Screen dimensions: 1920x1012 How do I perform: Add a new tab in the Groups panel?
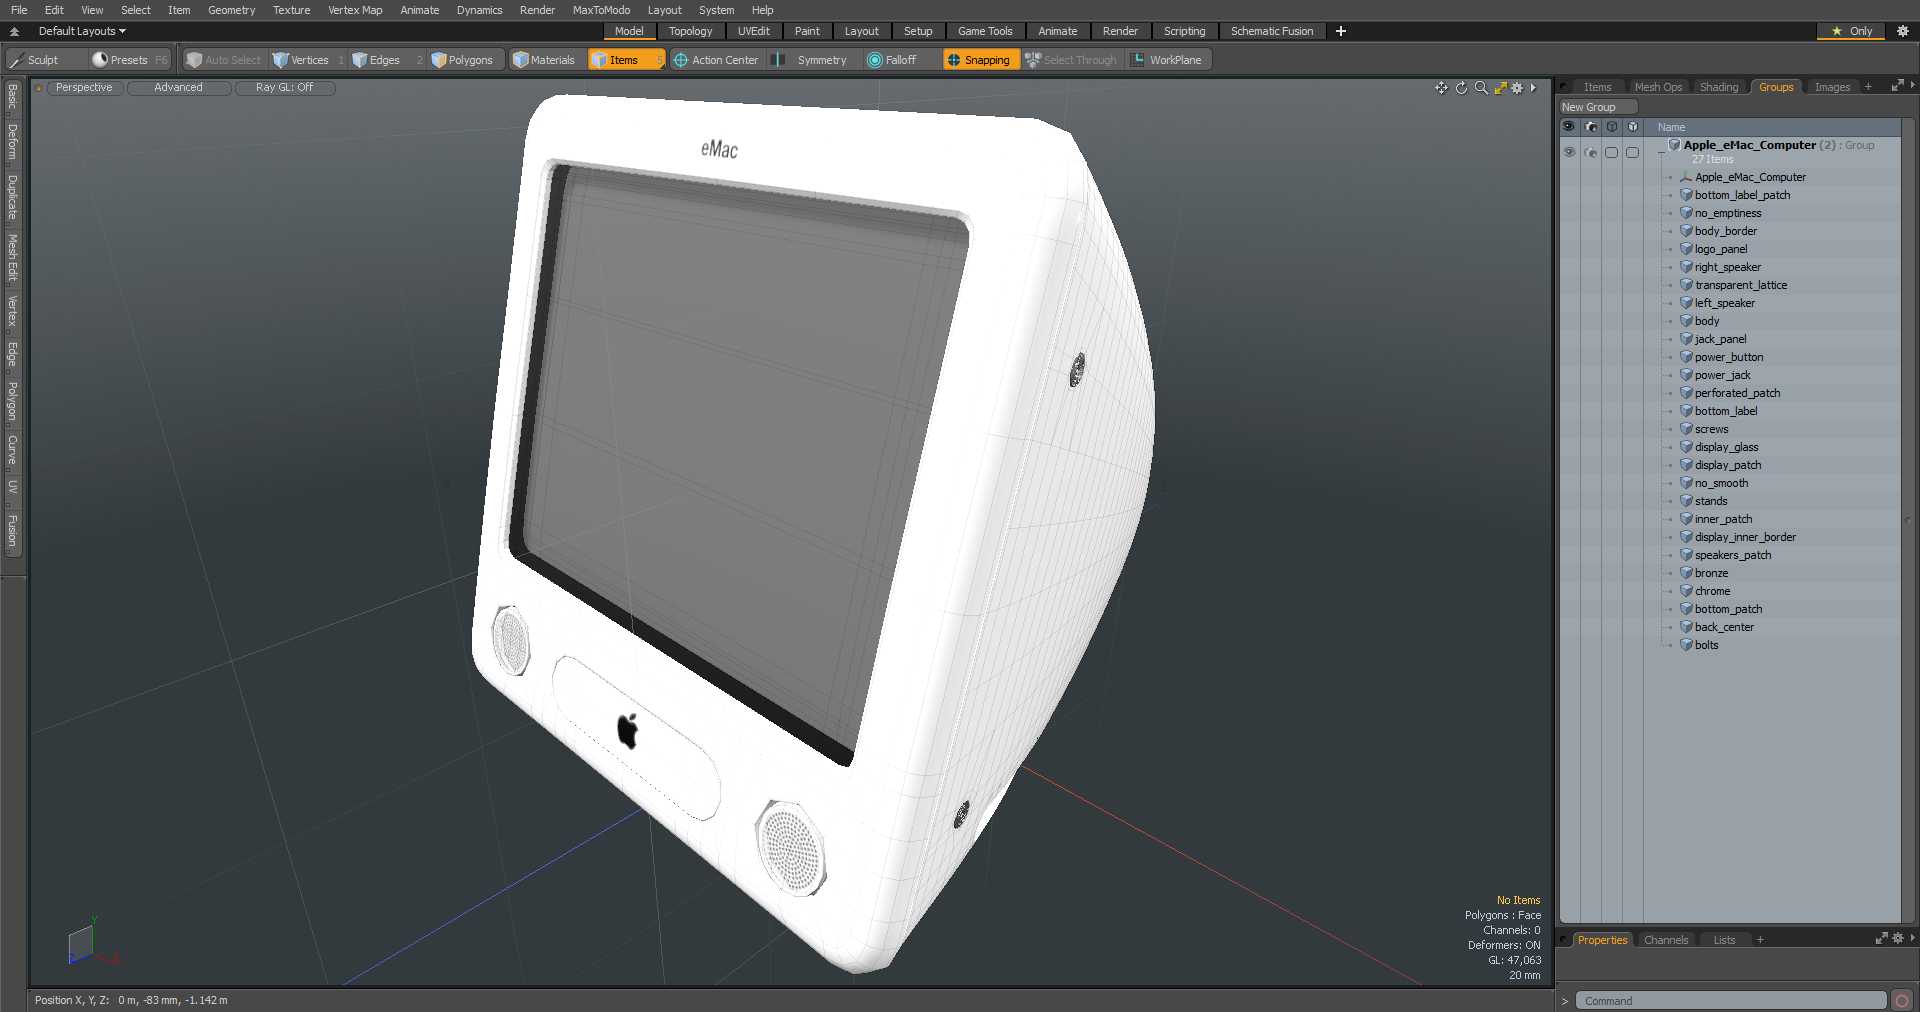point(1868,87)
